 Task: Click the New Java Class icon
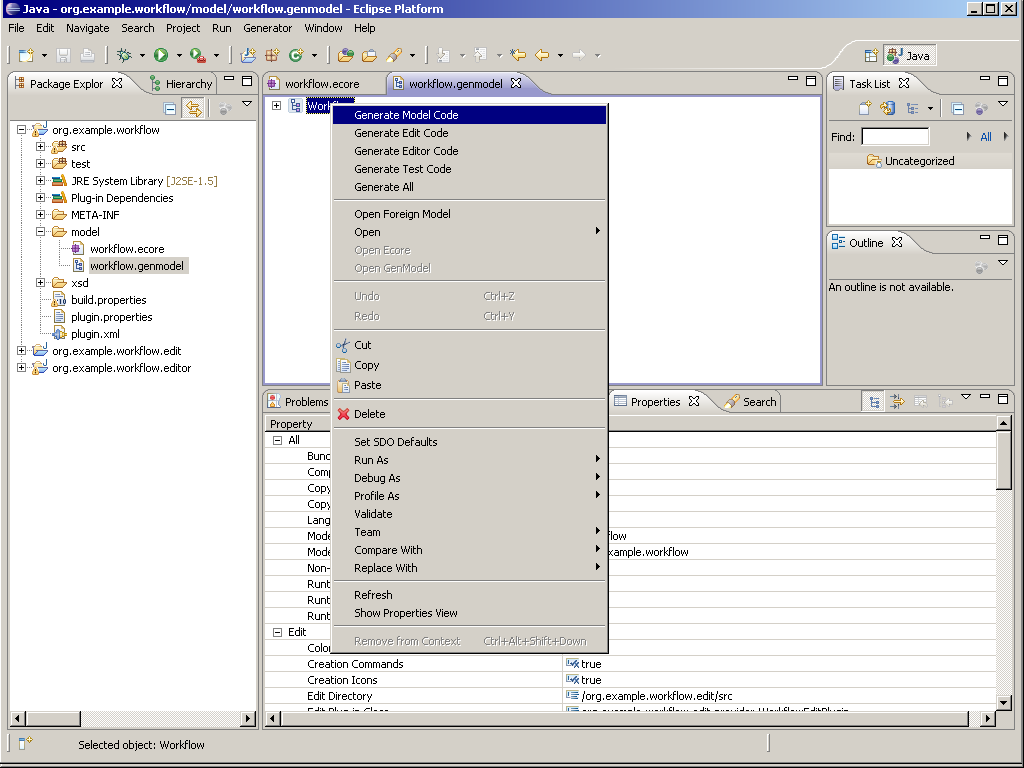296,56
